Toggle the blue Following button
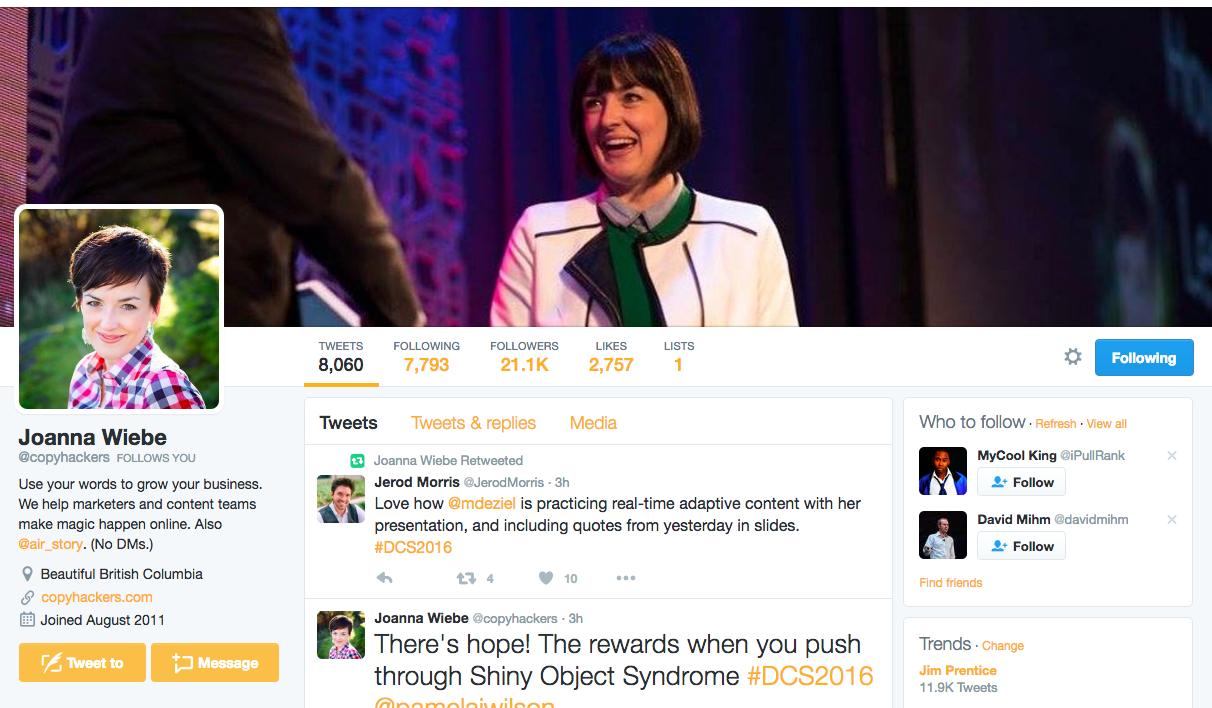 (1144, 358)
